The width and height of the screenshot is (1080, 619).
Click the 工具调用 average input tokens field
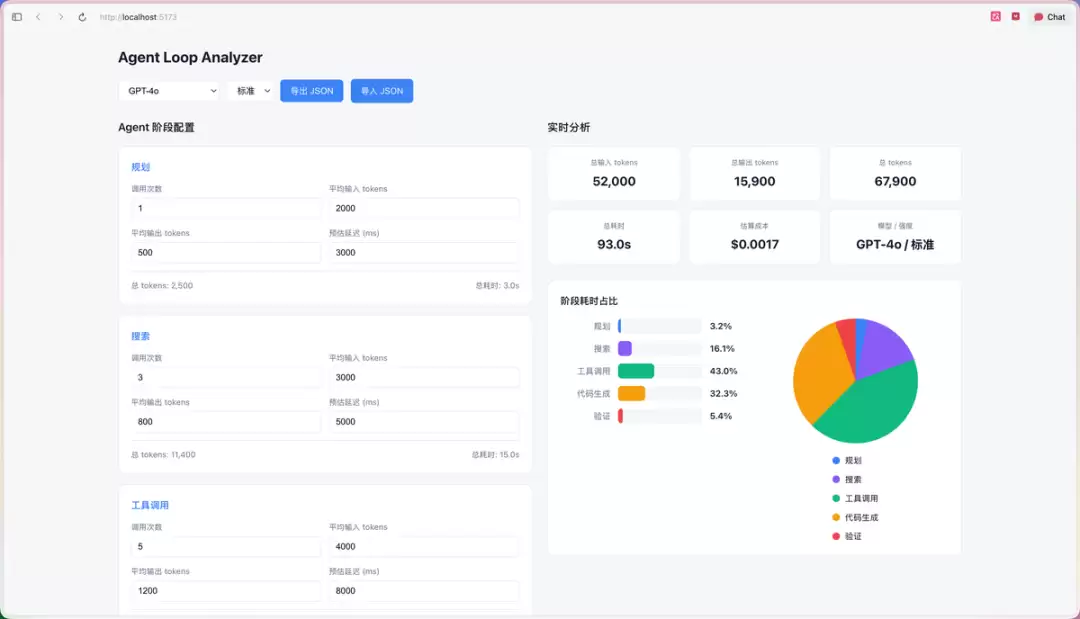click(424, 547)
